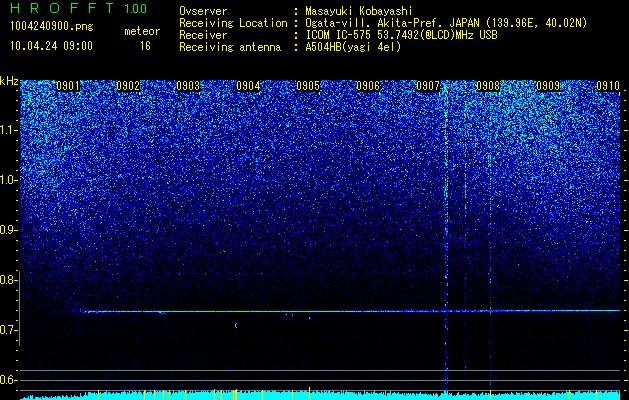Click the 0909 time marker
629x400 pixels.
tap(548, 86)
